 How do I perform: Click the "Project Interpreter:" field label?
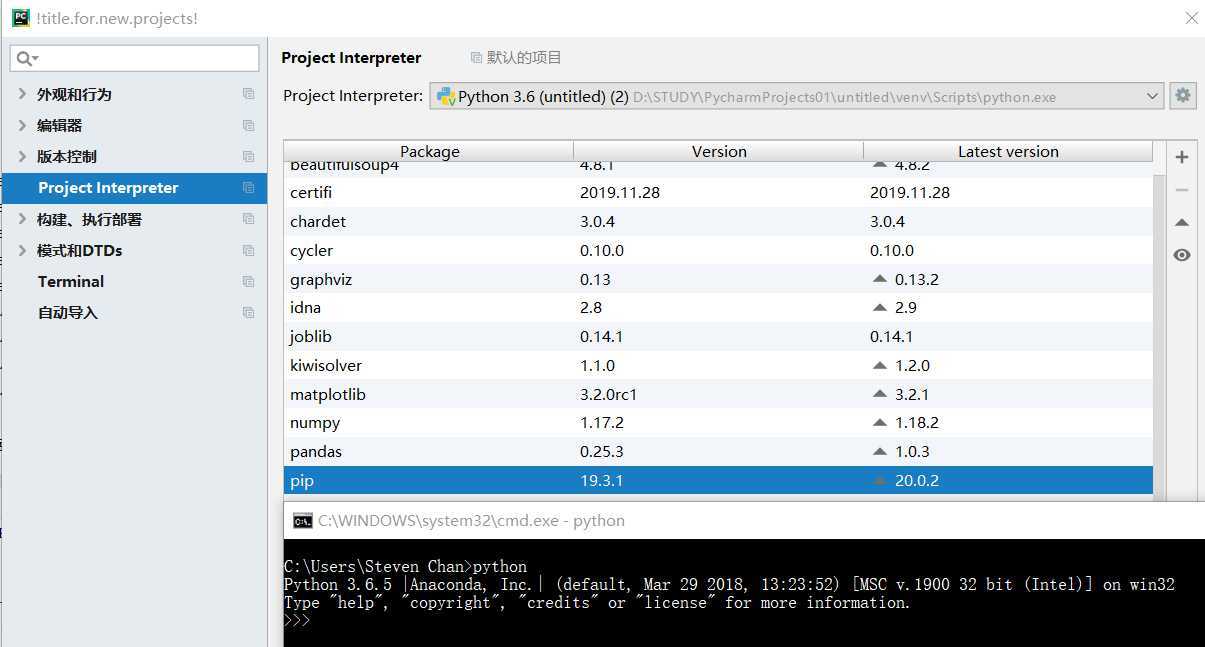point(353,96)
